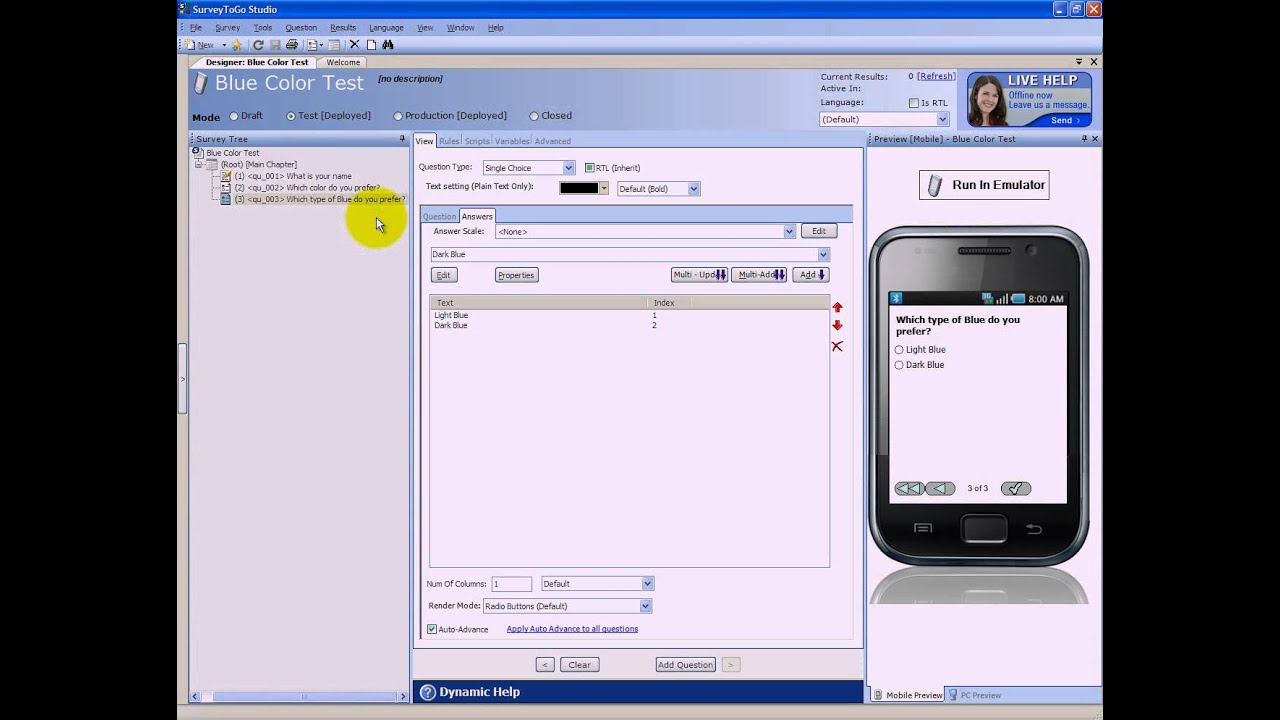Uncheck the Auto-Advance checkbox
The image size is (1280, 720).
click(x=432, y=629)
